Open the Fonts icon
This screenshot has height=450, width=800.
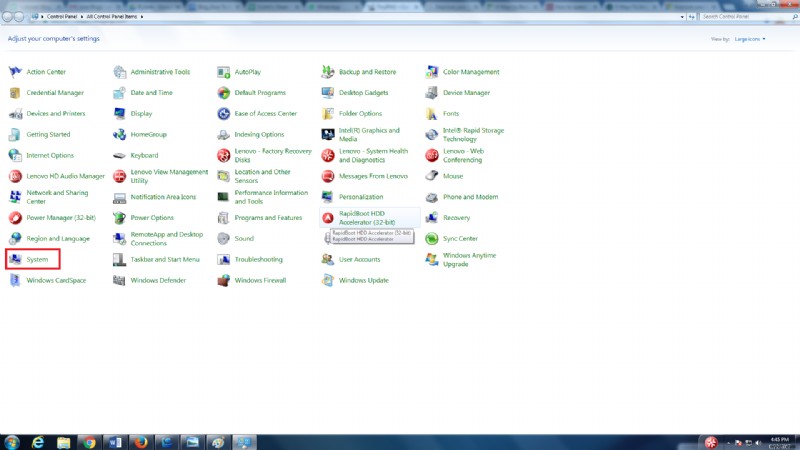(432, 114)
